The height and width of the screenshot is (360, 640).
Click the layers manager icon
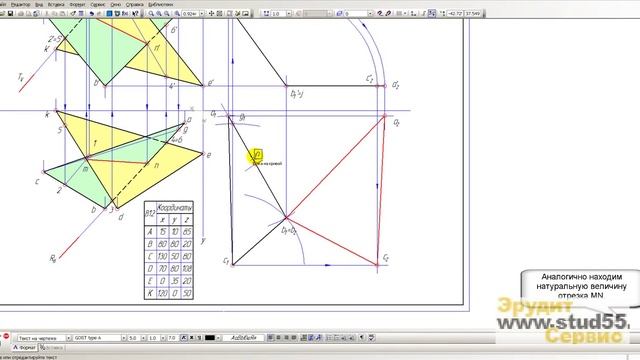click(339, 13)
